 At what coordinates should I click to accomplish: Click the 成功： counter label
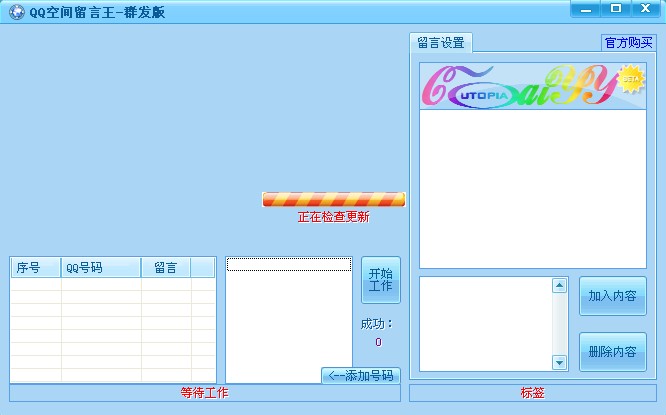[x=377, y=324]
